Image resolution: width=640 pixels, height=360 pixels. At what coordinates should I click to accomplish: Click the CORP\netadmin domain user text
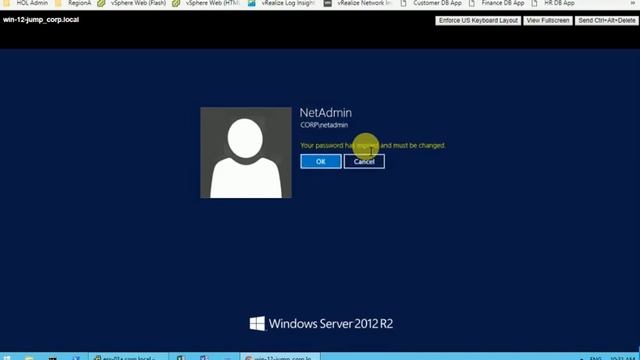pos(324,125)
